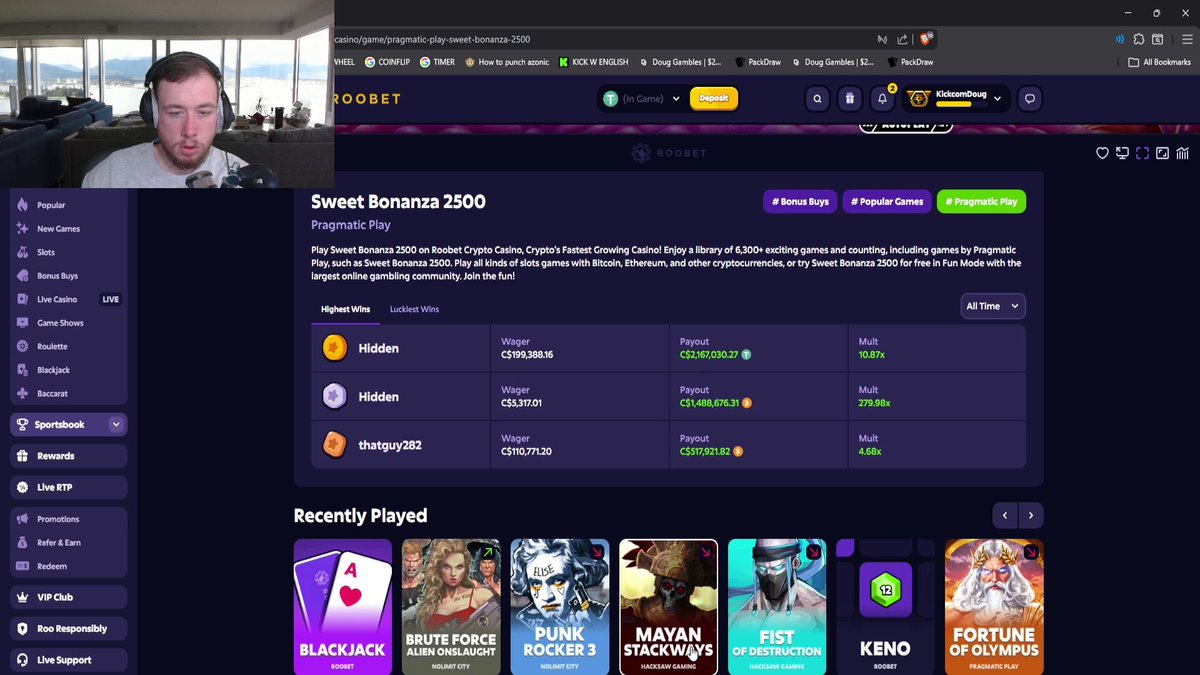Screen dimensions: 1200x675
Task: Open Roulette wheel icon in sidebar
Action: click(22, 346)
